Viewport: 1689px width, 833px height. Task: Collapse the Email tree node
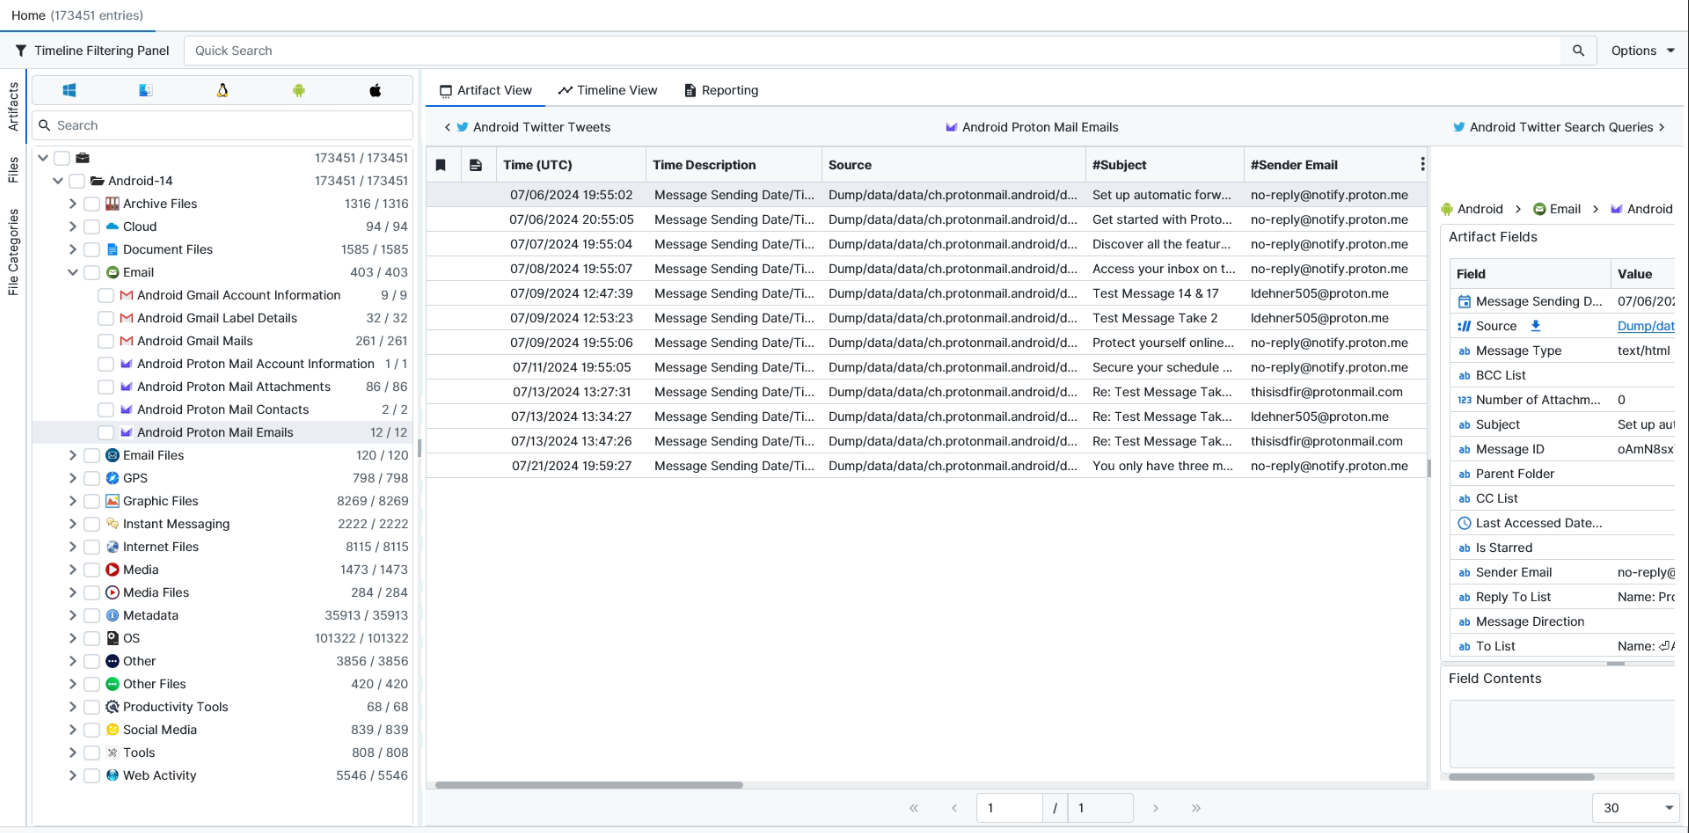click(x=73, y=273)
